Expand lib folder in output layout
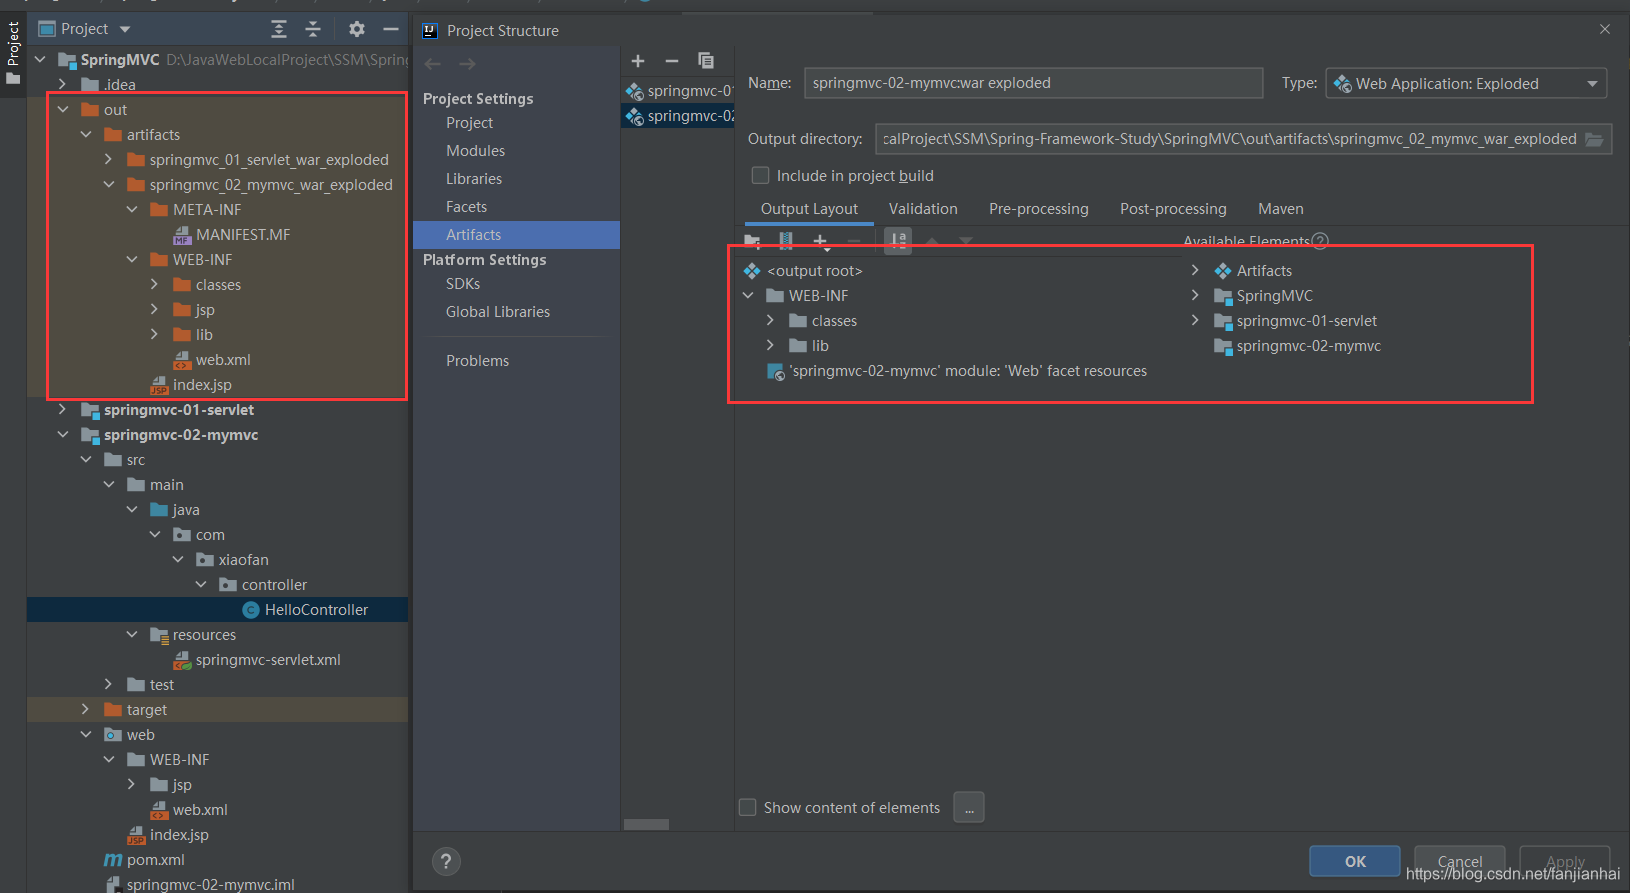The image size is (1630, 893). point(770,346)
